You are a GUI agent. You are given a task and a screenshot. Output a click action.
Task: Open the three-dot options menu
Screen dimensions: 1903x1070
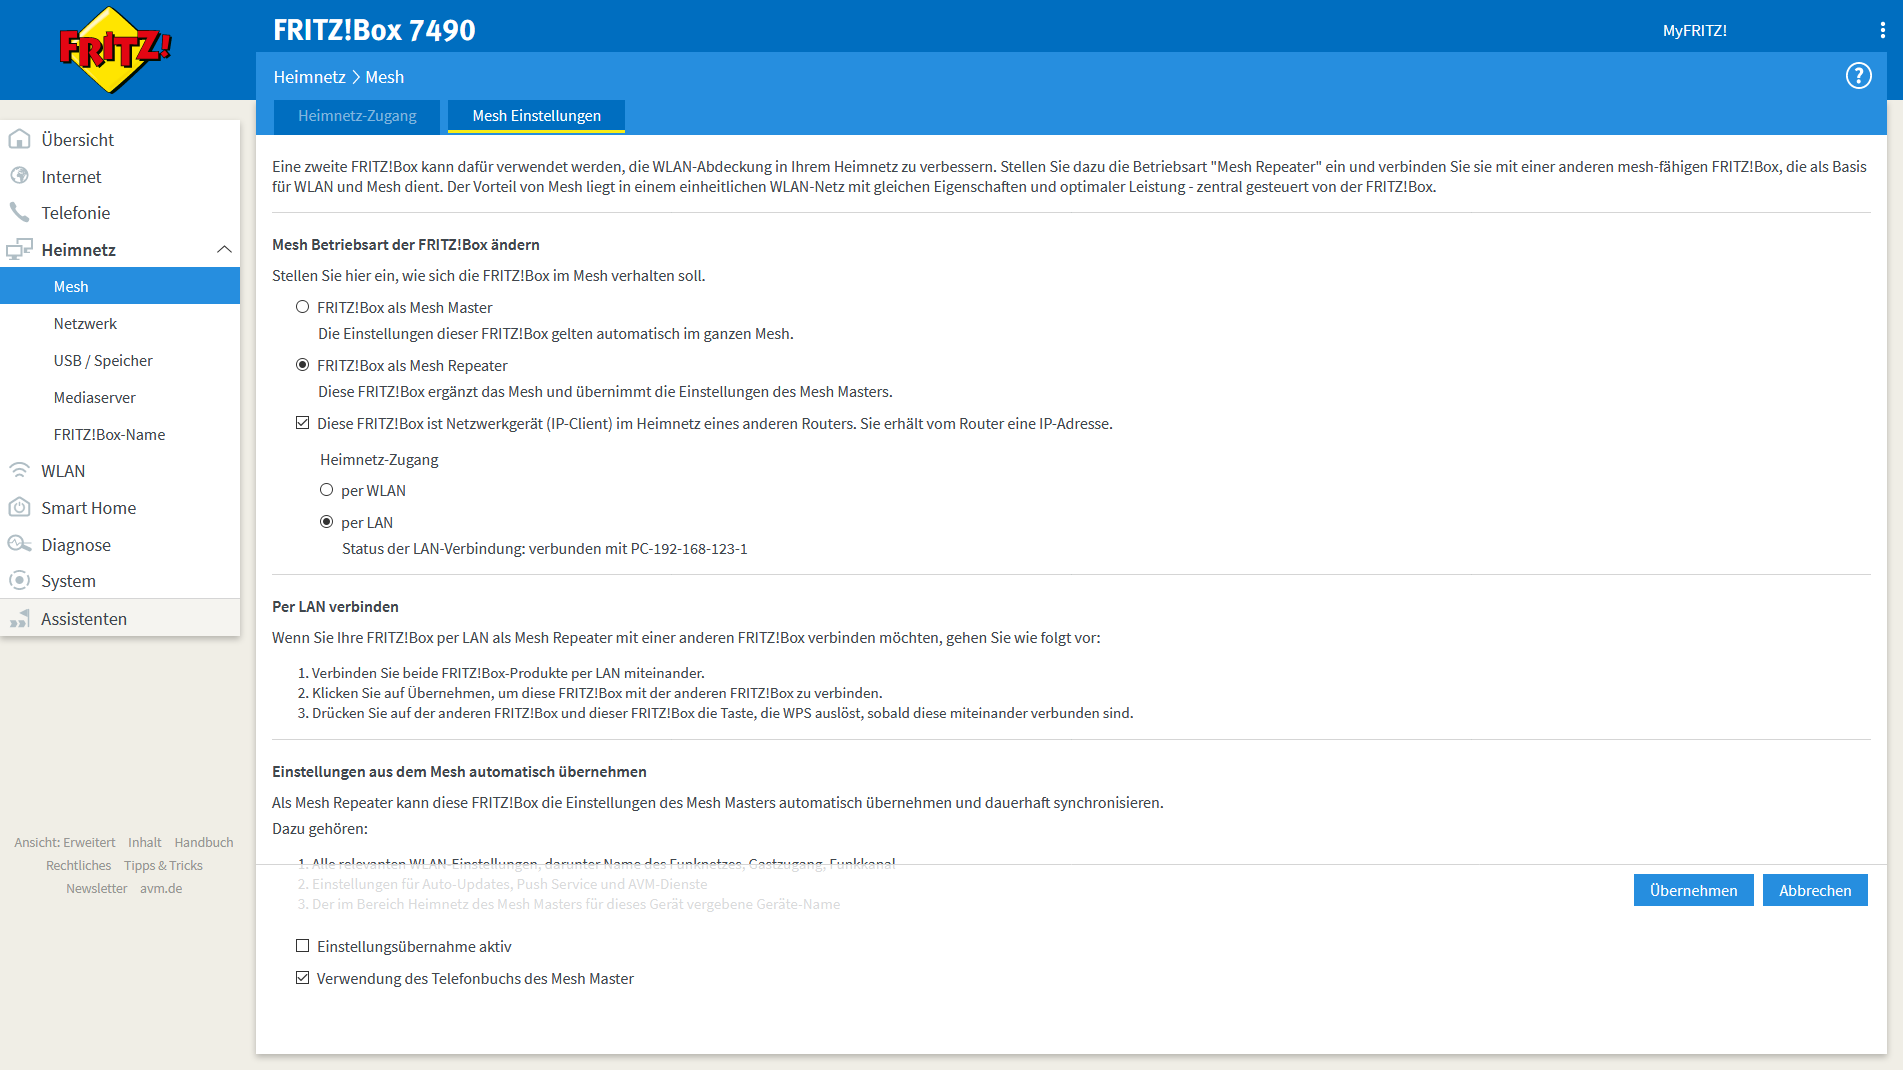coord(1882,30)
